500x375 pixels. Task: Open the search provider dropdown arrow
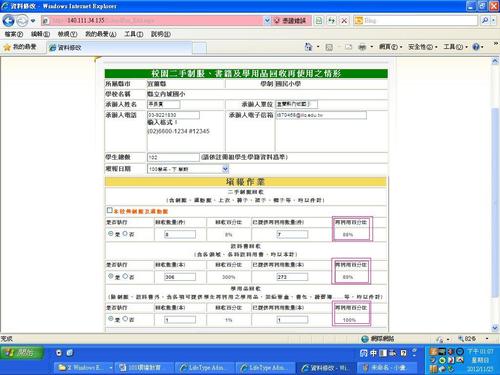pyautogui.click(x=493, y=21)
